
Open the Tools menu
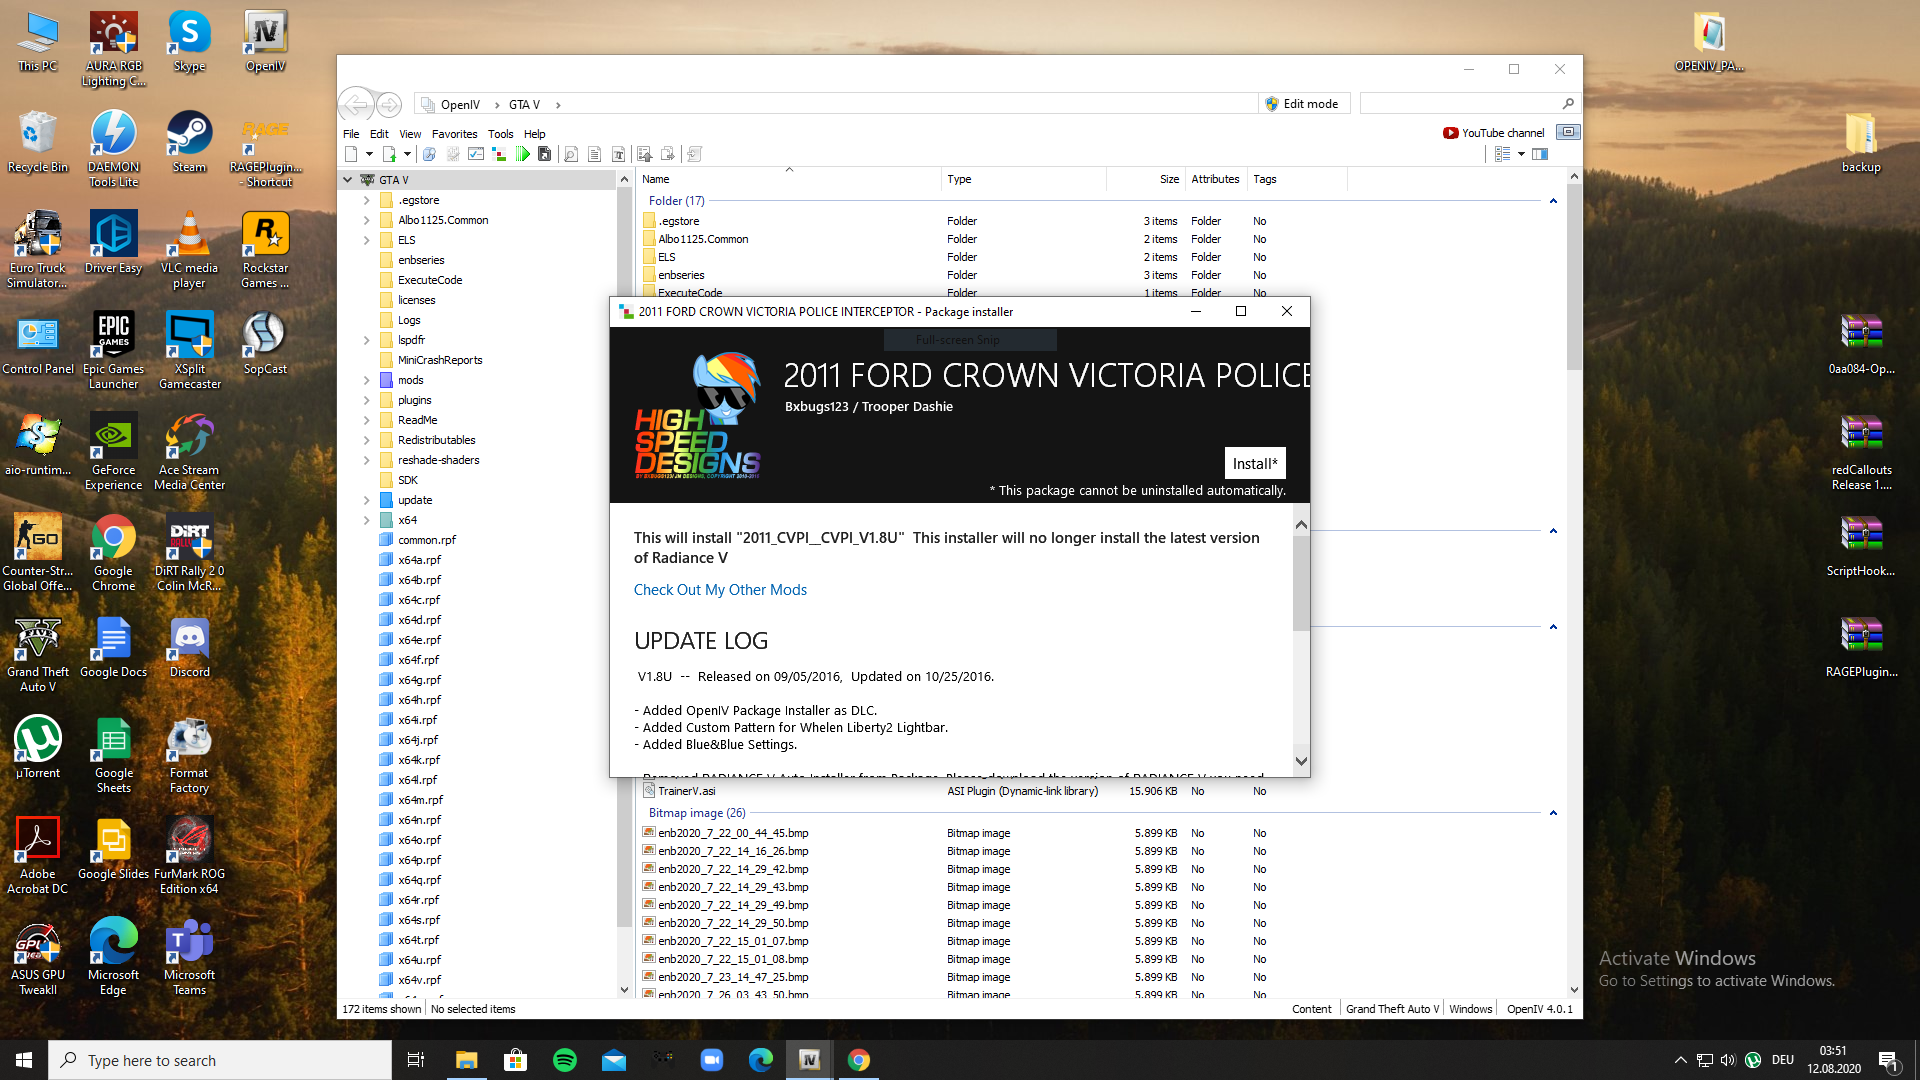click(x=500, y=134)
